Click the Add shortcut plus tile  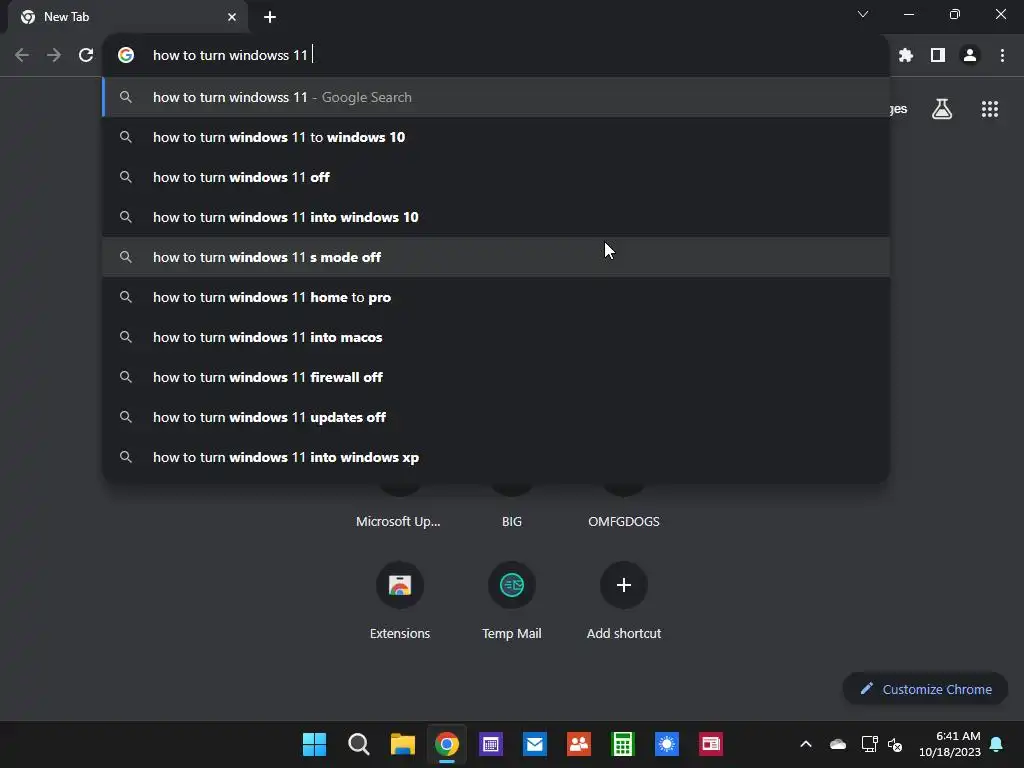624,585
